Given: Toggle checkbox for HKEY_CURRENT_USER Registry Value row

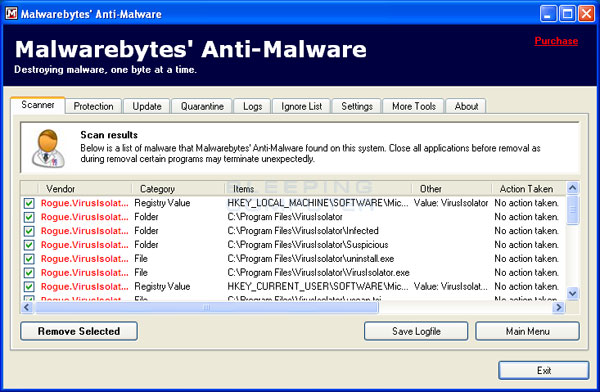Looking at the screenshot, I should point(29,286).
